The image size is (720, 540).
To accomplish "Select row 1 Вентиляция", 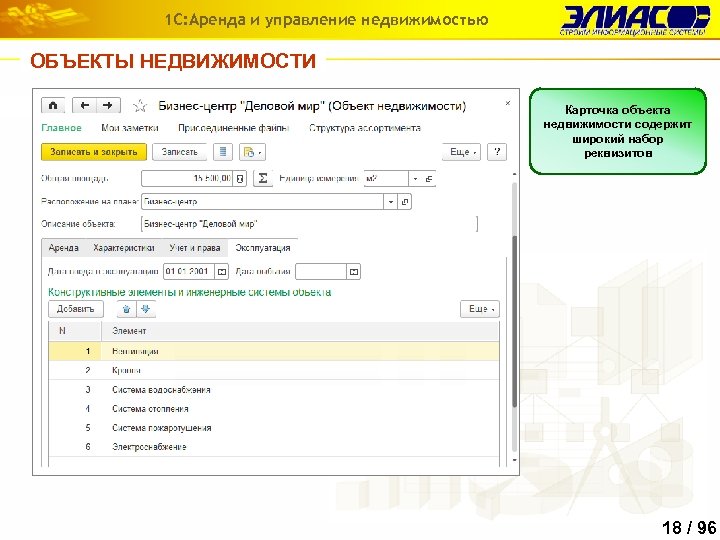I will (x=274, y=351).
